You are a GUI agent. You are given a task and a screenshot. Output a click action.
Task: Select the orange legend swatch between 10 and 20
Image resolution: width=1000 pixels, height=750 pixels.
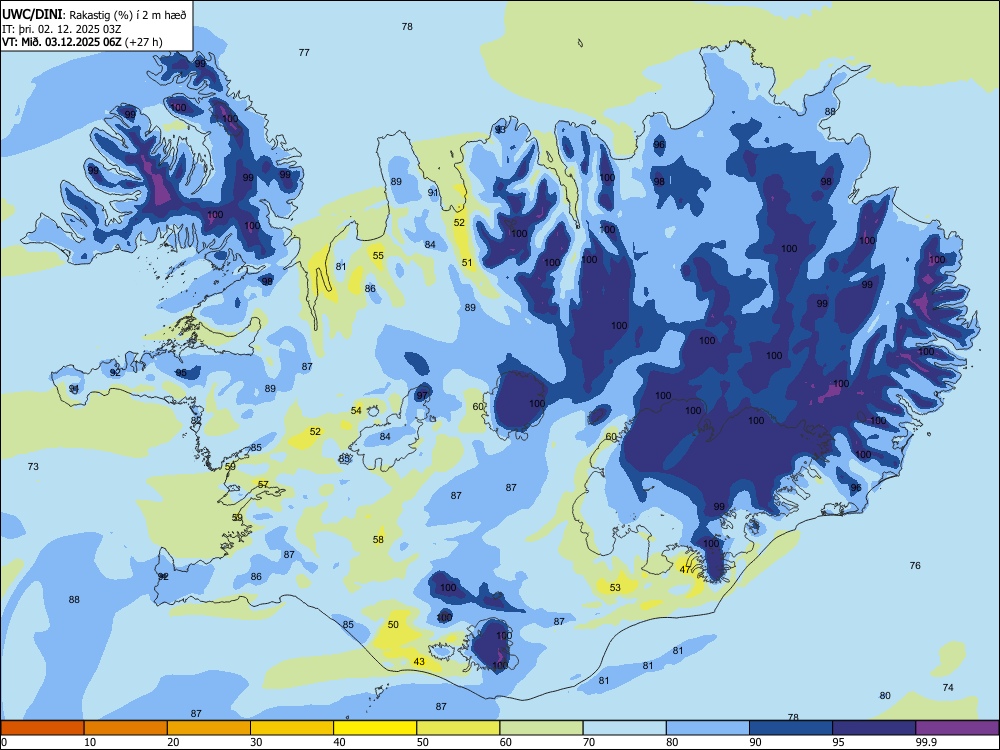point(126,728)
